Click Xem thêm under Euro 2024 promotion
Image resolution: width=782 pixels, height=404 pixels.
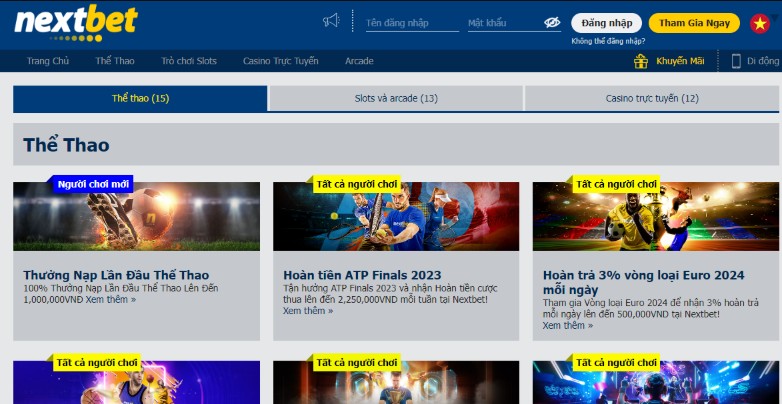tap(567, 326)
